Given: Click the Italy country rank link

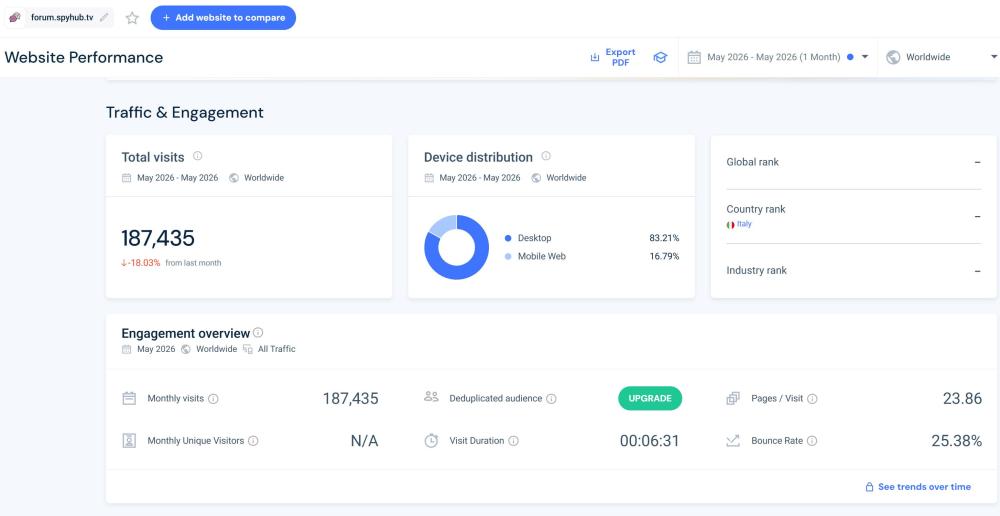Looking at the screenshot, I should 744,224.
